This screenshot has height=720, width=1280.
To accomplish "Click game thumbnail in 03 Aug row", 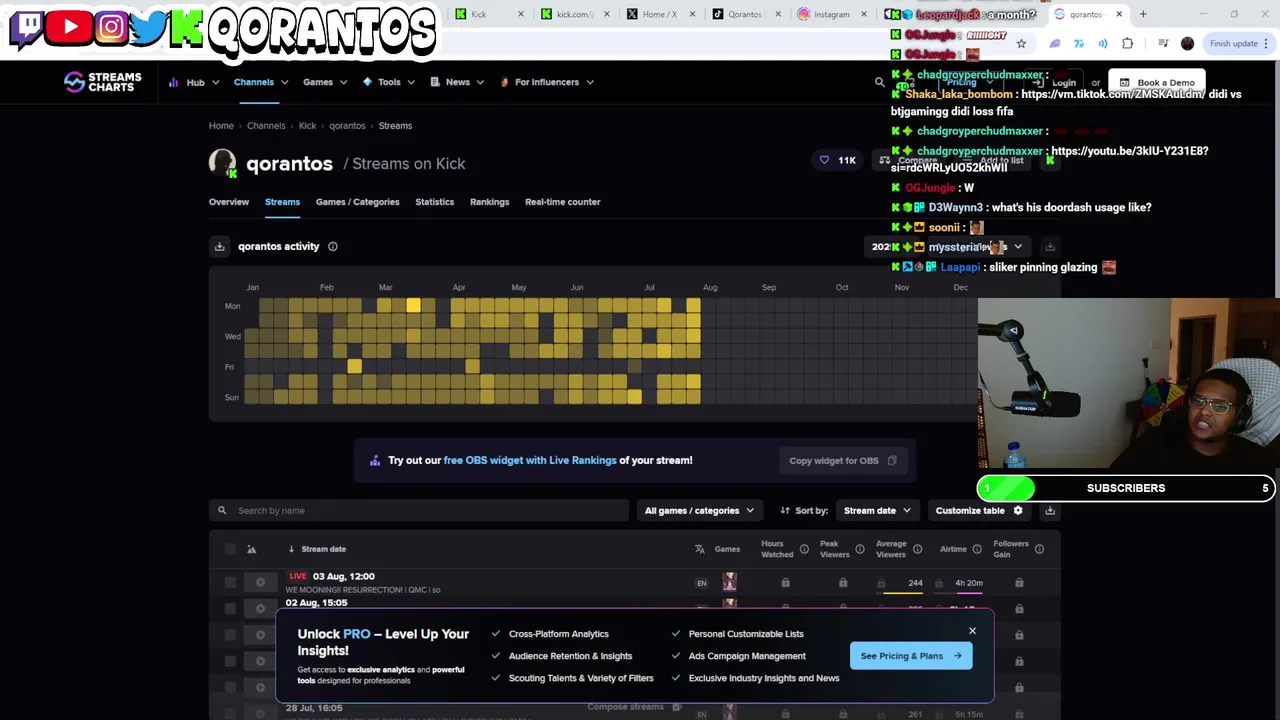I will (x=729, y=582).
